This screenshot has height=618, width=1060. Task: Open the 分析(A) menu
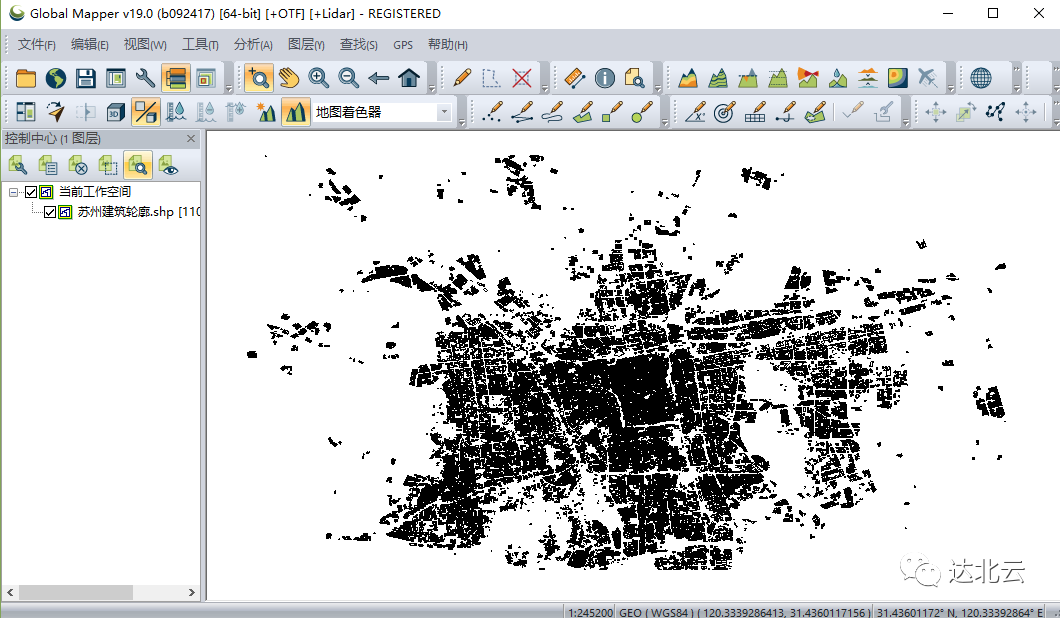[x=253, y=45]
